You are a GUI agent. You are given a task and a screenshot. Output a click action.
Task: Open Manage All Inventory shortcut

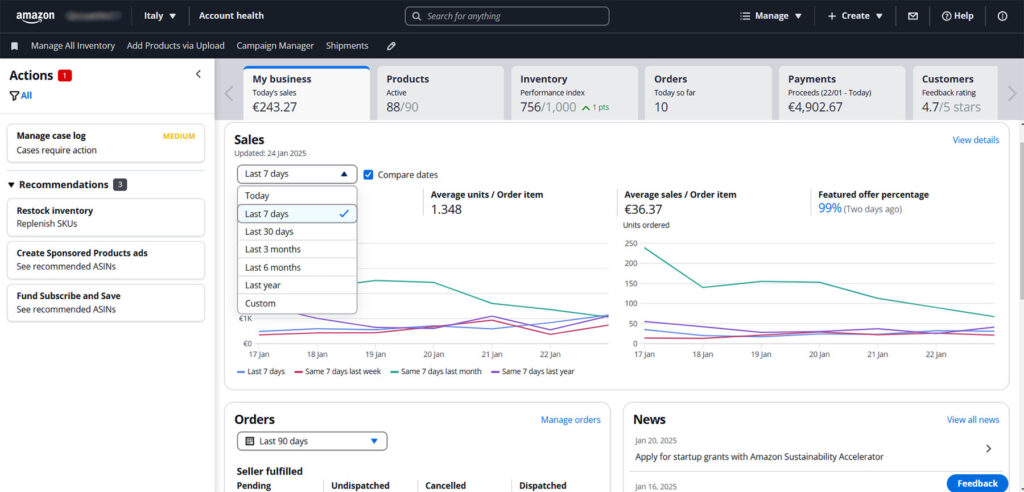72,46
